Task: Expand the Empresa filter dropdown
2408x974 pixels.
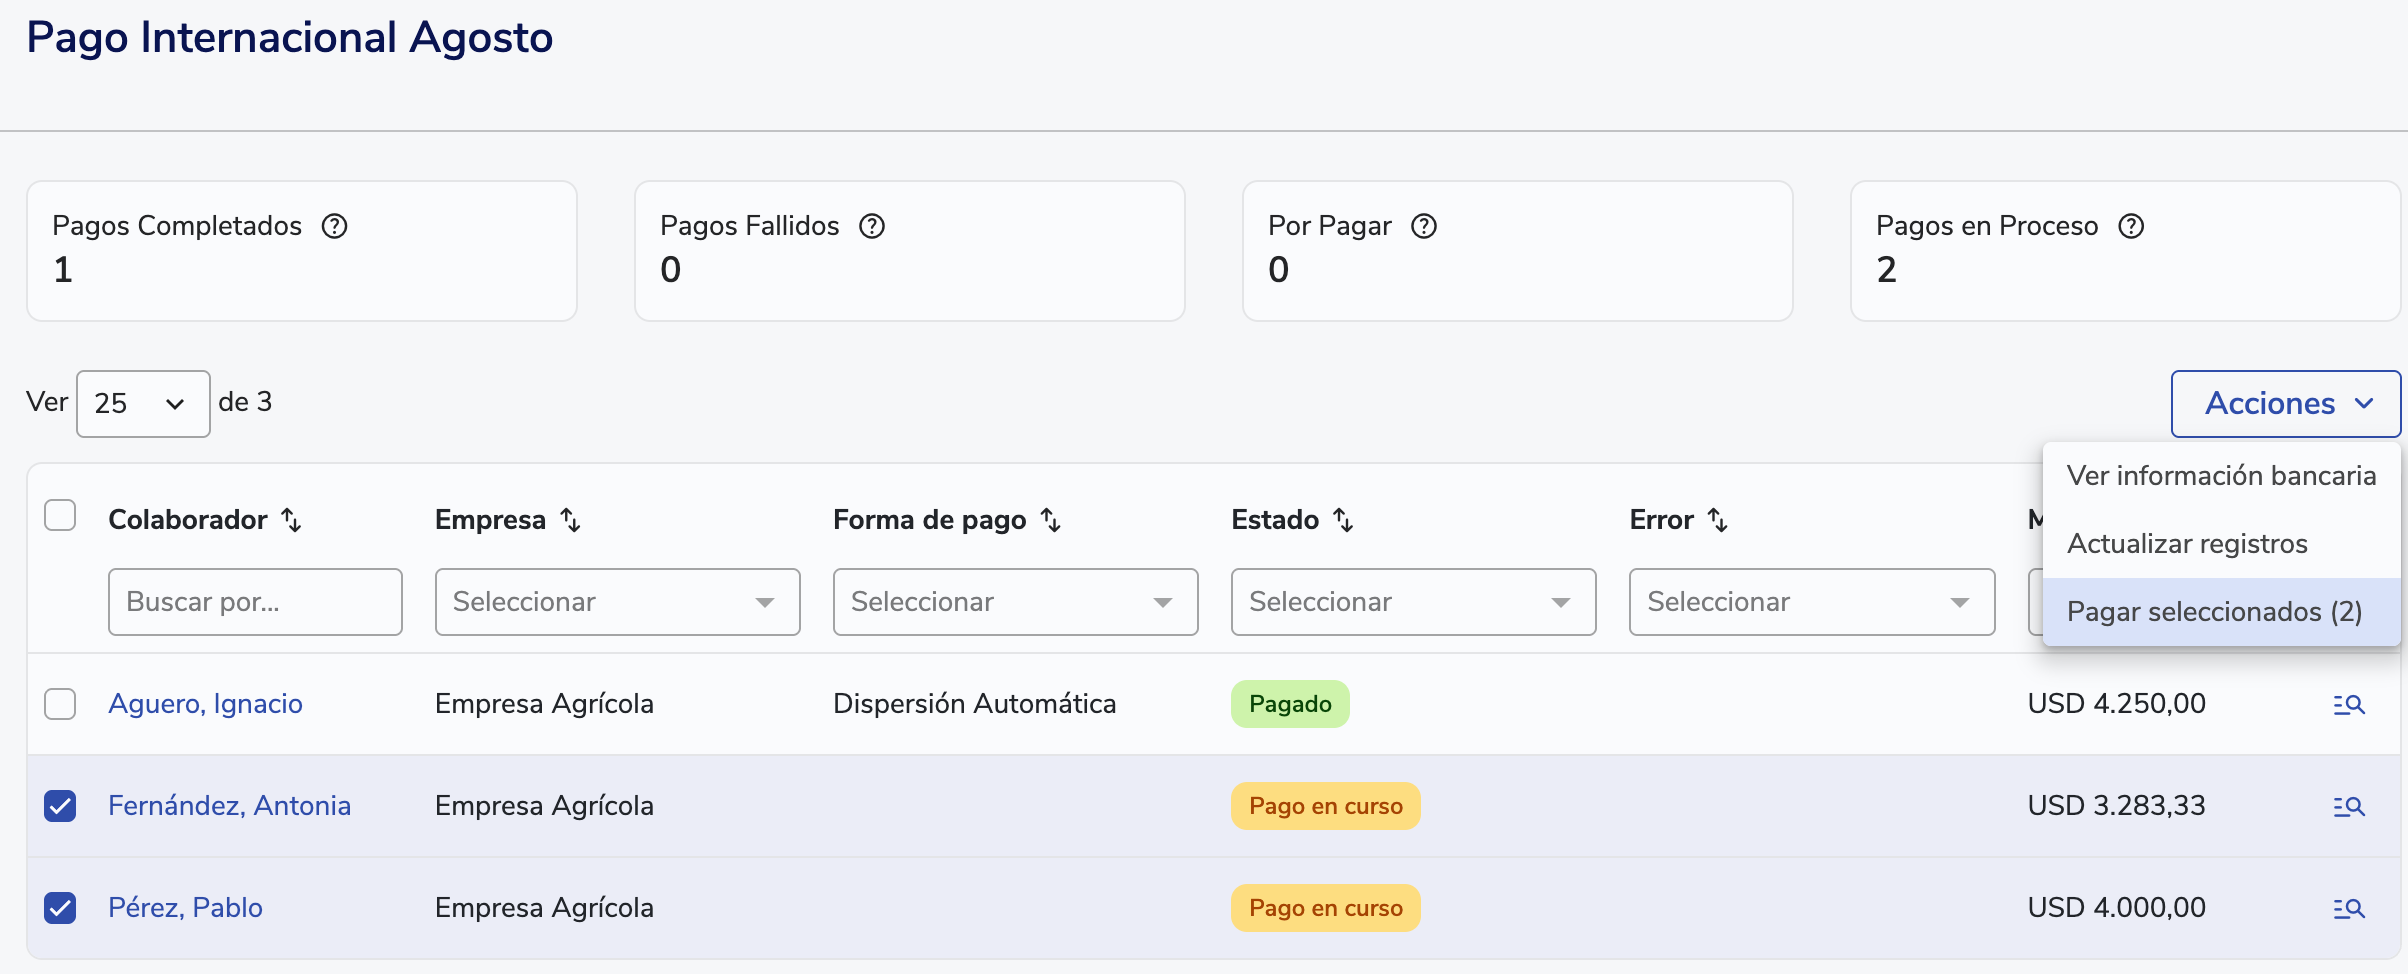Action: 617,602
